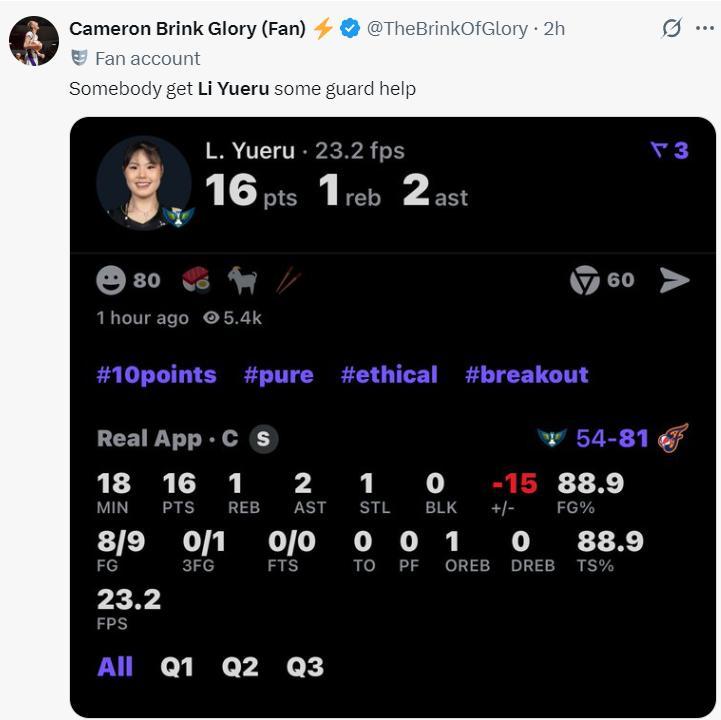Click the smiley face reaction icon
Image resolution: width=721 pixels, height=720 pixels.
click(x=111, y=280)
